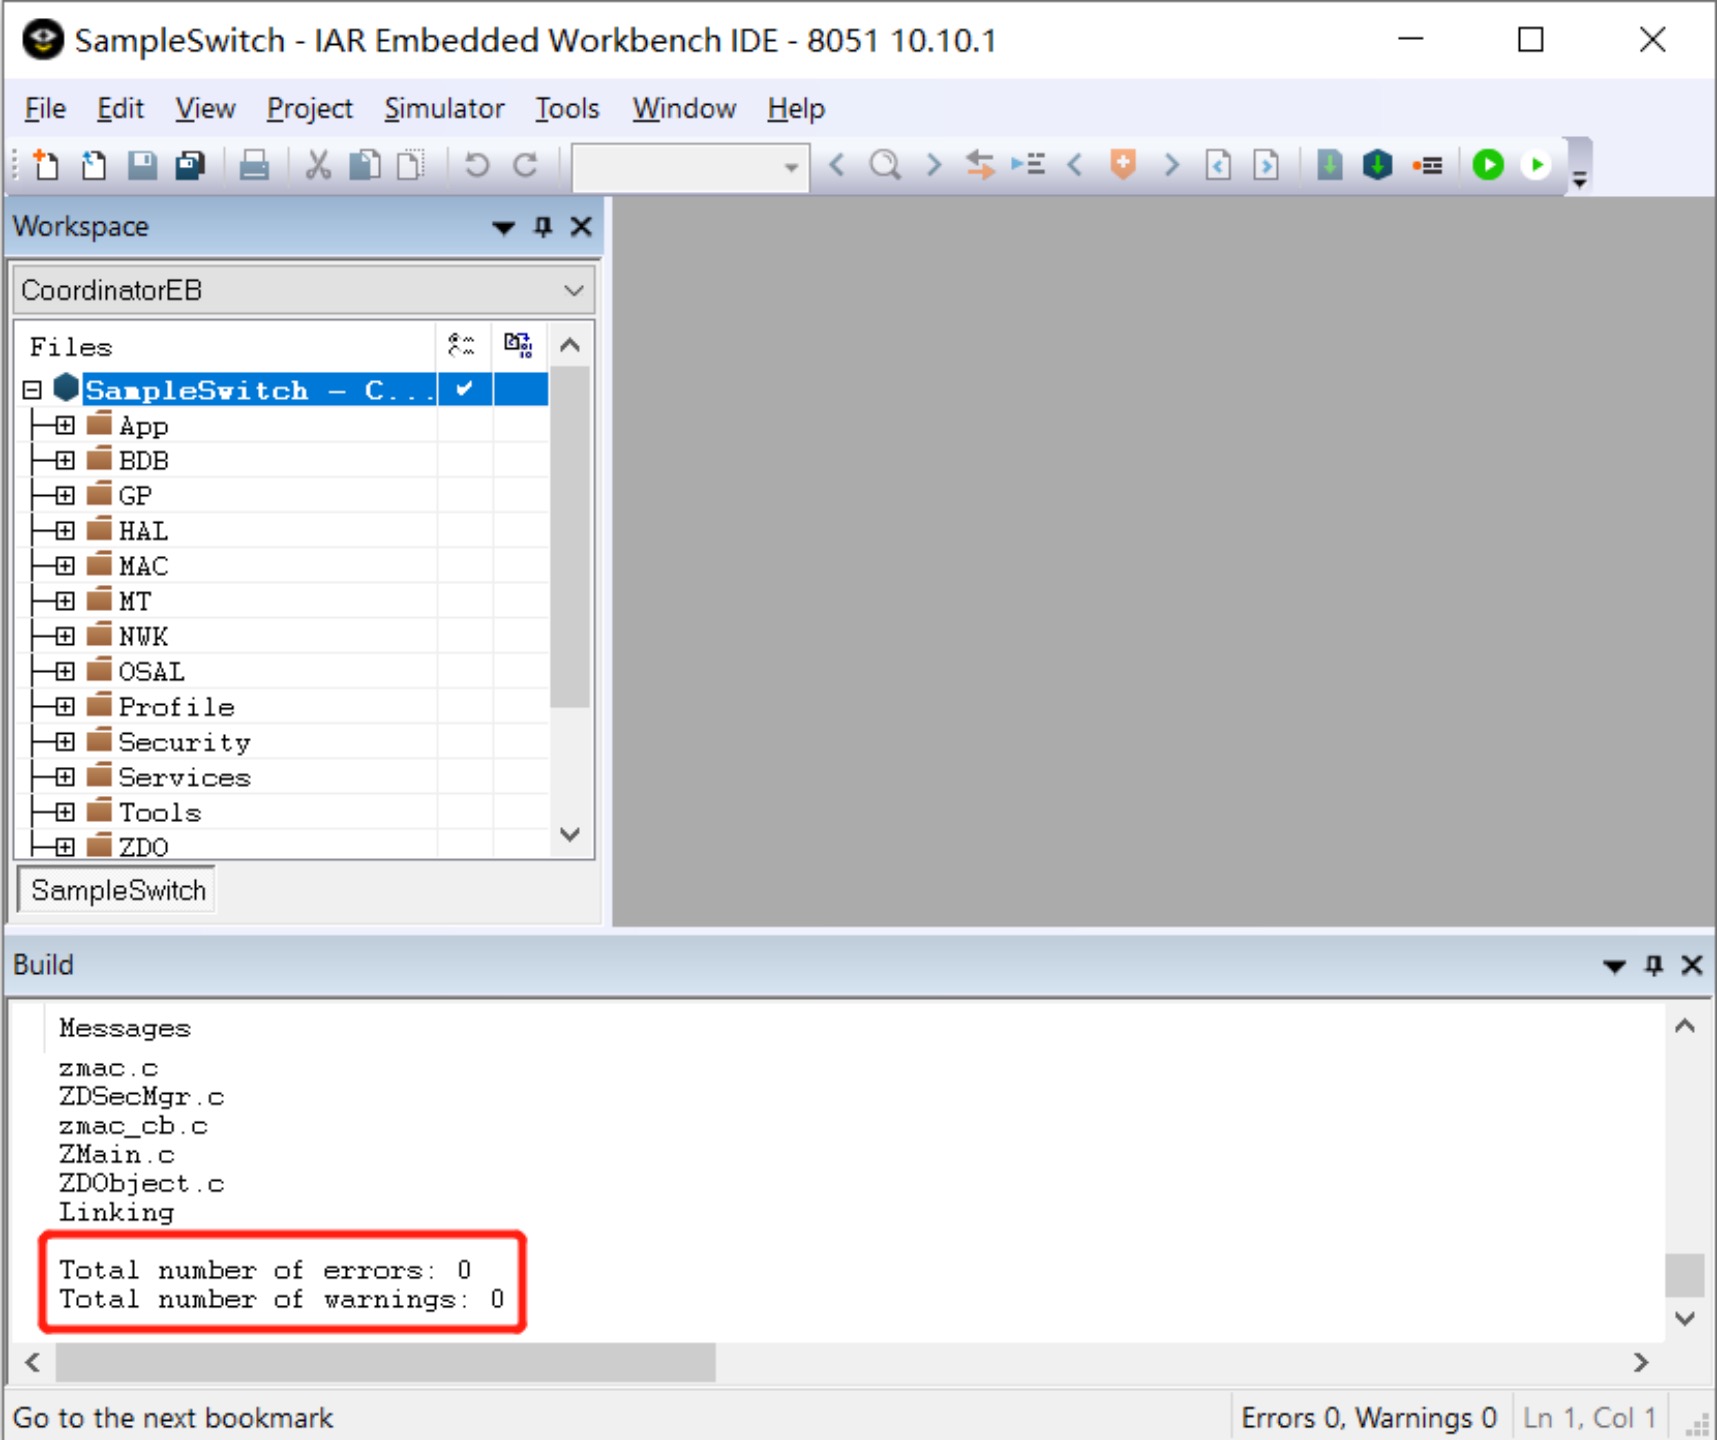Screen dimensions: 1717x1440
Task: Click the Undo arrow icon
Action: [x=477, y=164]
